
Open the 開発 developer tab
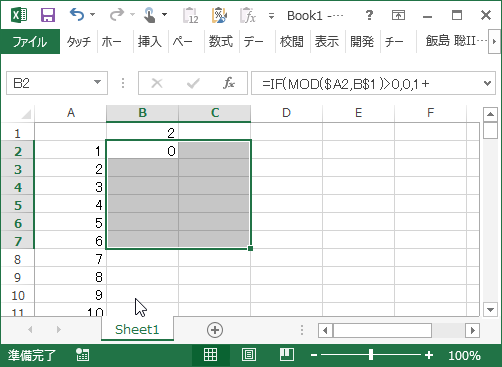pos(362,42)
